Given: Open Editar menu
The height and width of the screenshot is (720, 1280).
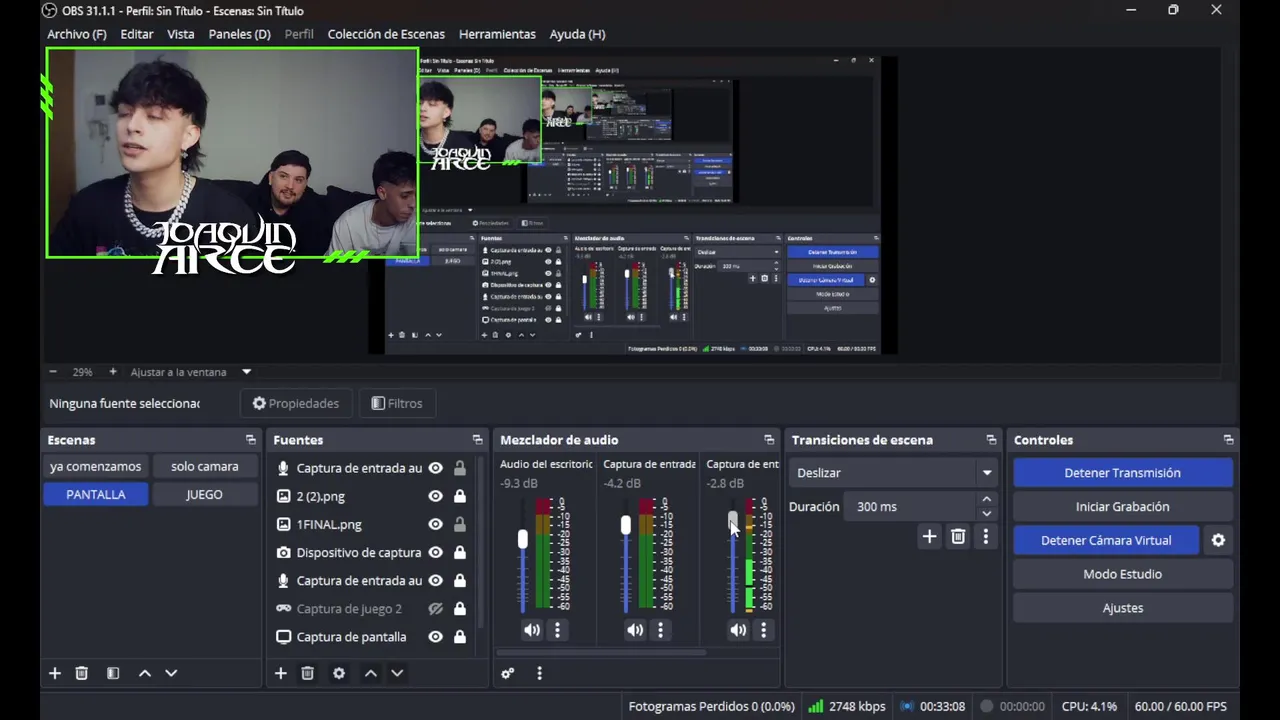Looking at the screenshot, I should [137, 34].
